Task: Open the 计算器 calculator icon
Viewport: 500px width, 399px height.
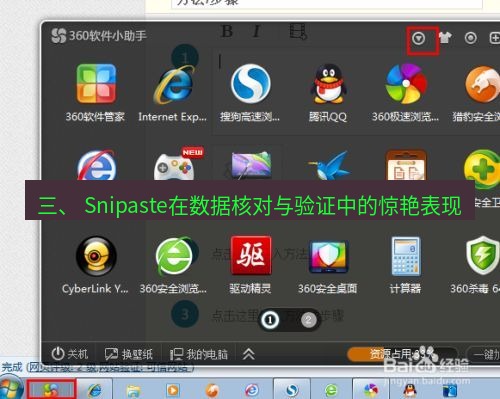Action: [x=406, y=256]
